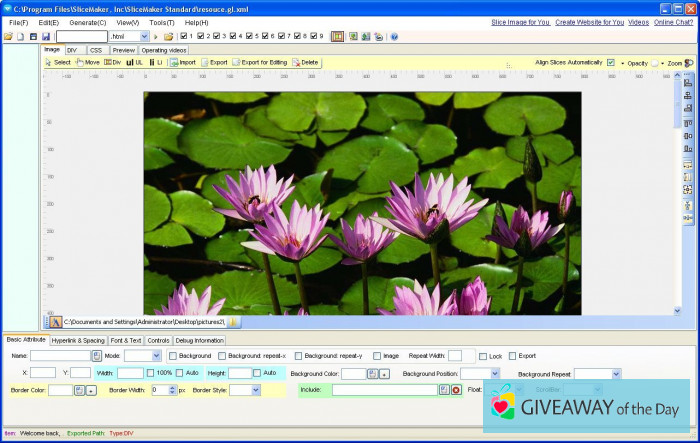The height and width of the screenshot is (443, 700).
Task: Click the blue save disk icon
Action: click(x=46, y=36)
